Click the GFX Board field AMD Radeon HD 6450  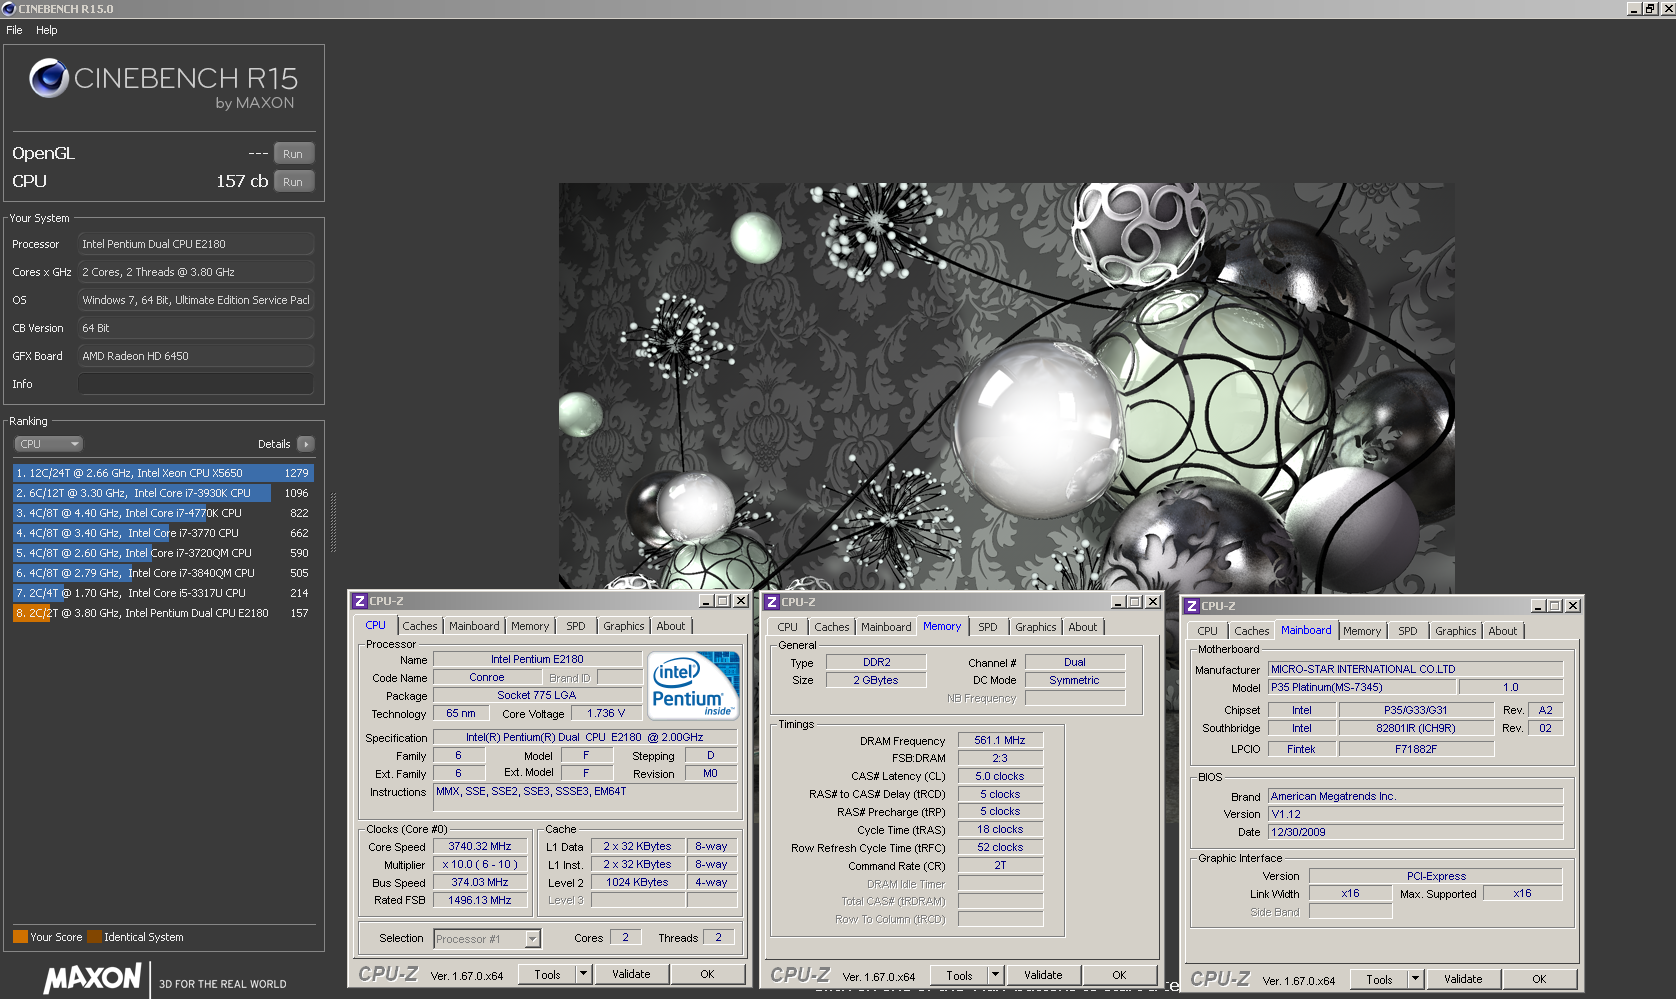[x=196, y=356]
